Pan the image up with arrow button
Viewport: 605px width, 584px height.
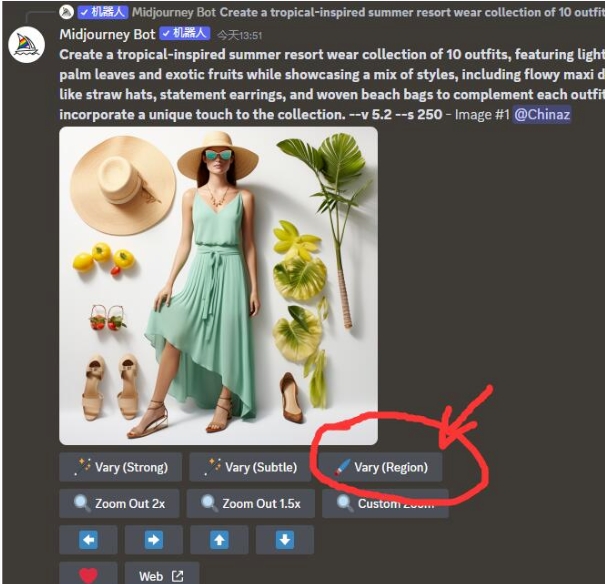tap(219, 539)
